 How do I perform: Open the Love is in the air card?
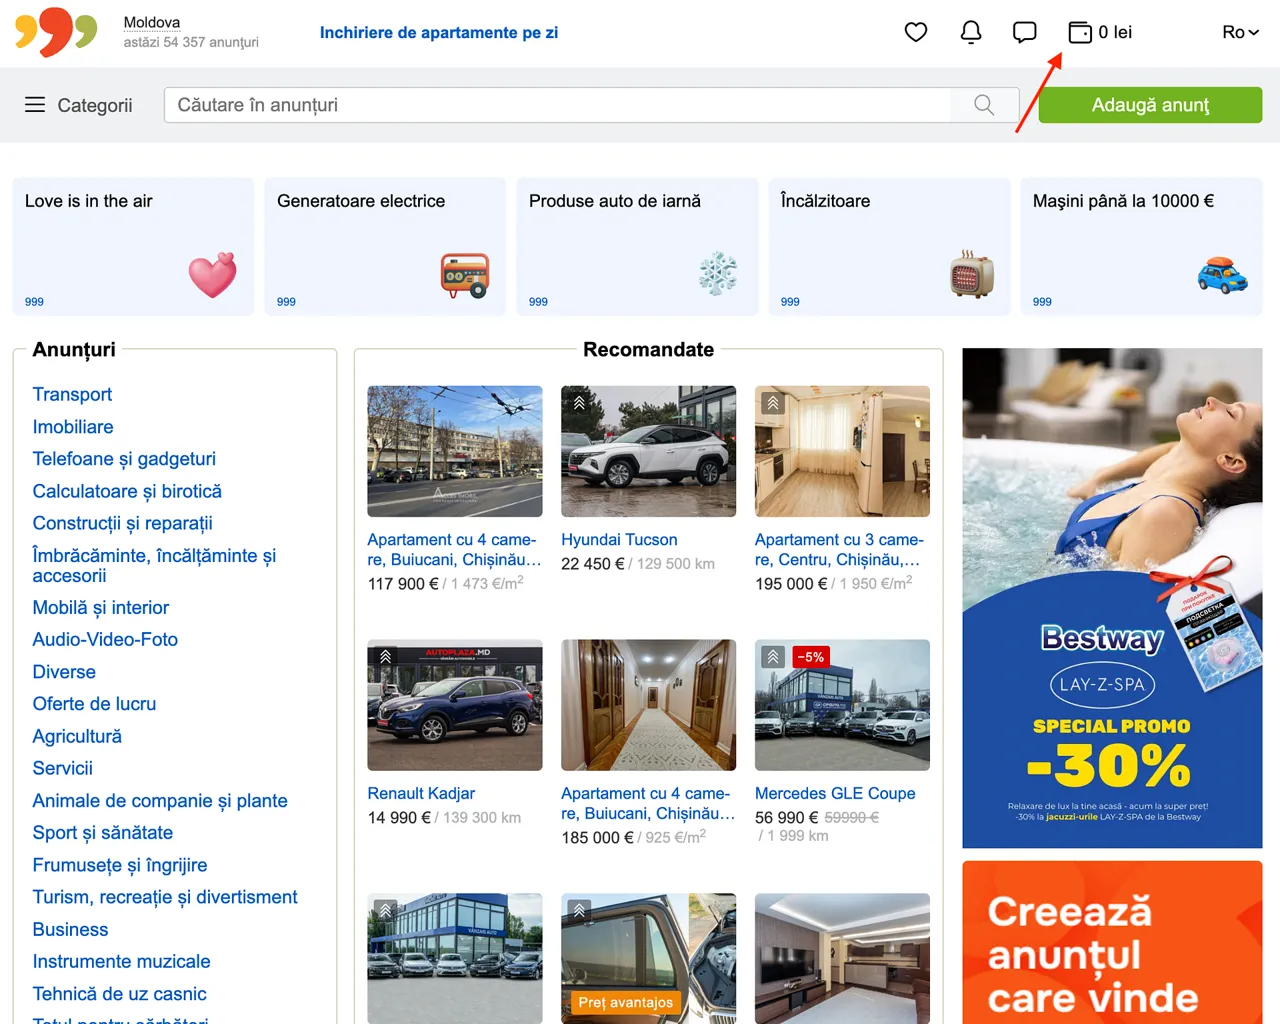(x=133, y=247)
